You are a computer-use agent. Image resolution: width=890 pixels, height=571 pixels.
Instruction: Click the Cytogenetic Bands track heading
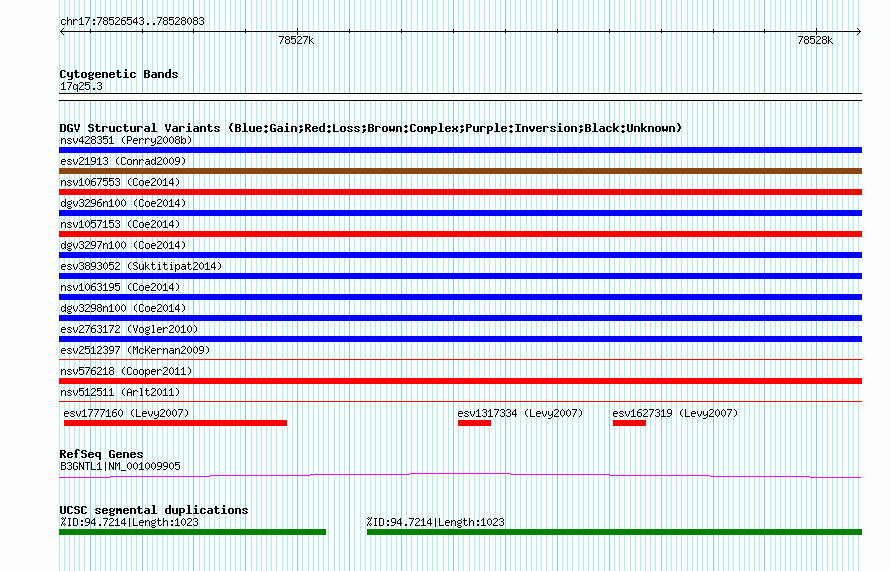(119, 74)
